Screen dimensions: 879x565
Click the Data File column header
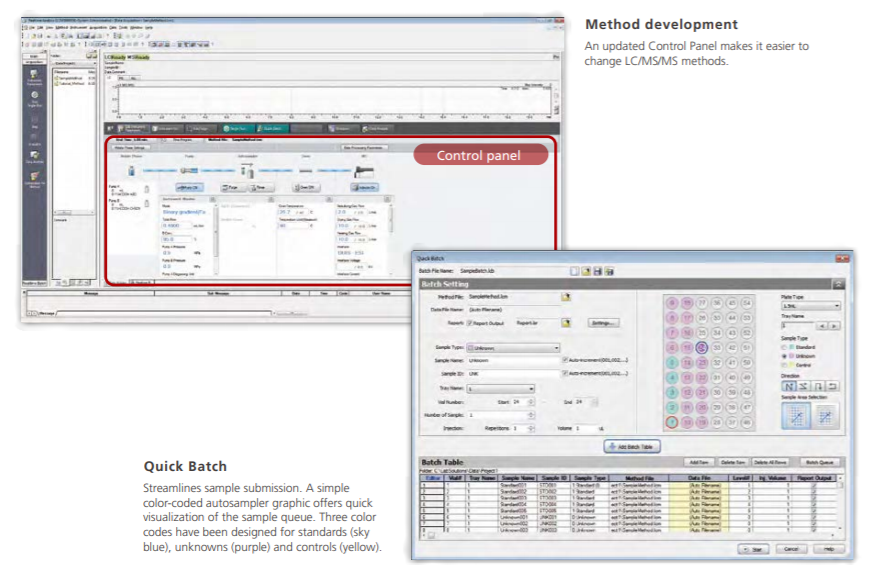[x=698, y=478]
